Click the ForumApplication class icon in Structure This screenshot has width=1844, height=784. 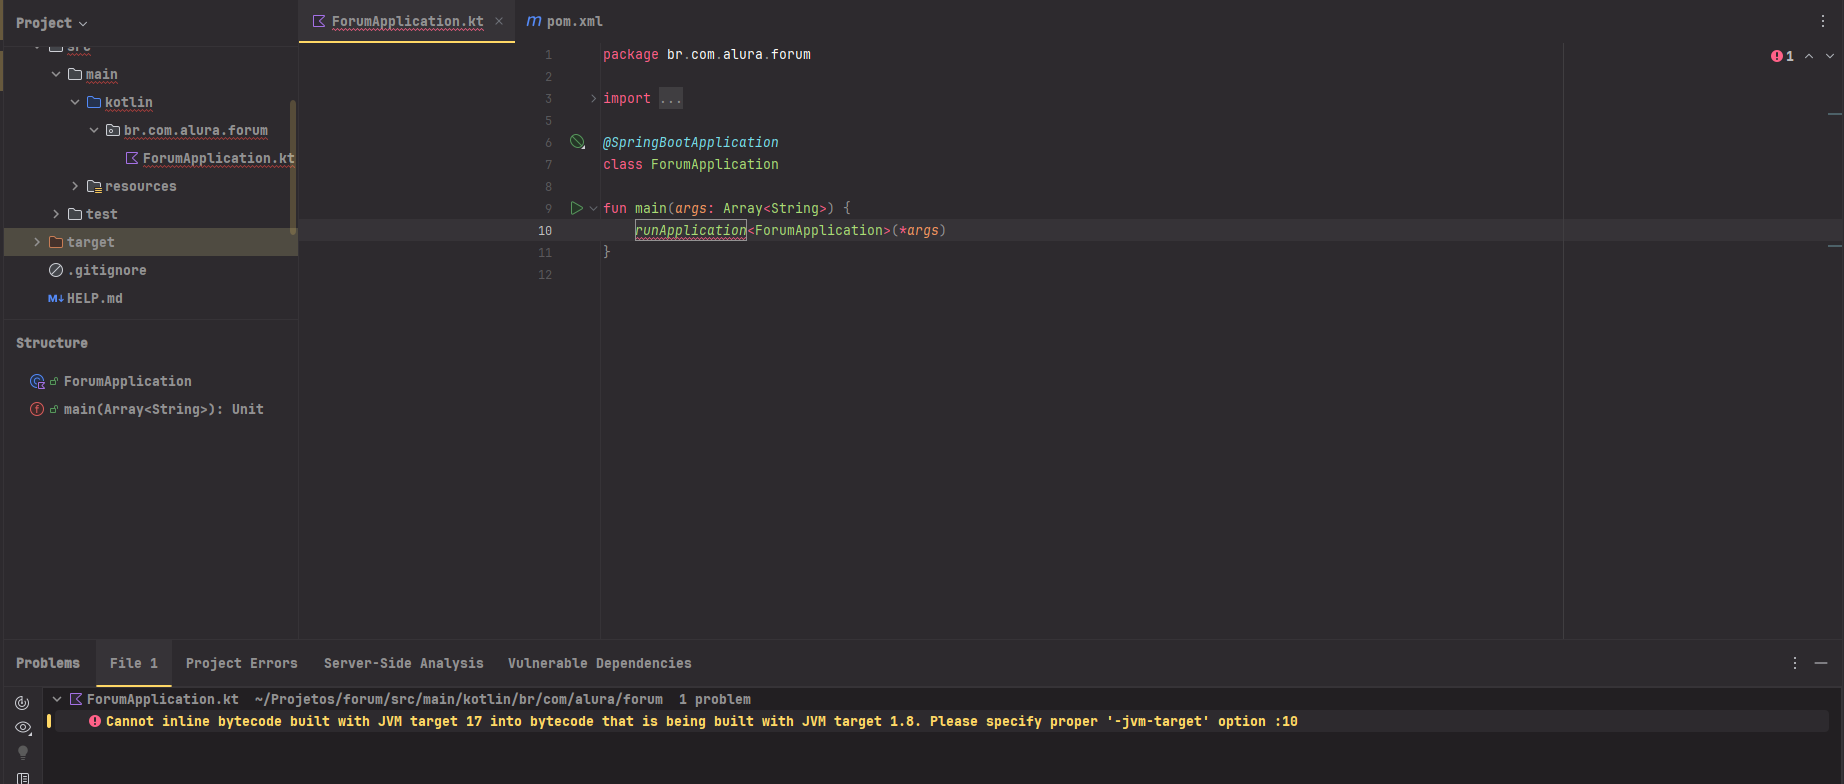click(x=37, y=381)
